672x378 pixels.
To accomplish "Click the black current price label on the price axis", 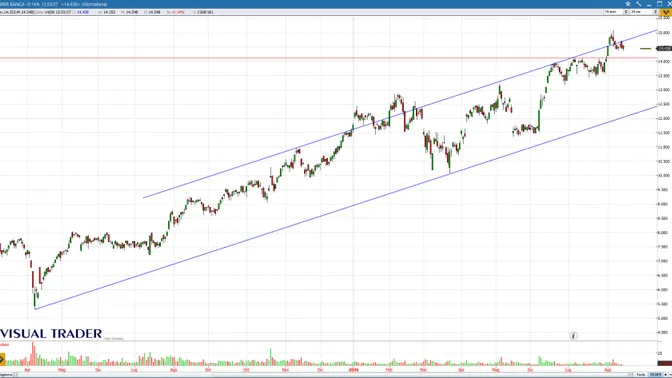I will 664,48.
